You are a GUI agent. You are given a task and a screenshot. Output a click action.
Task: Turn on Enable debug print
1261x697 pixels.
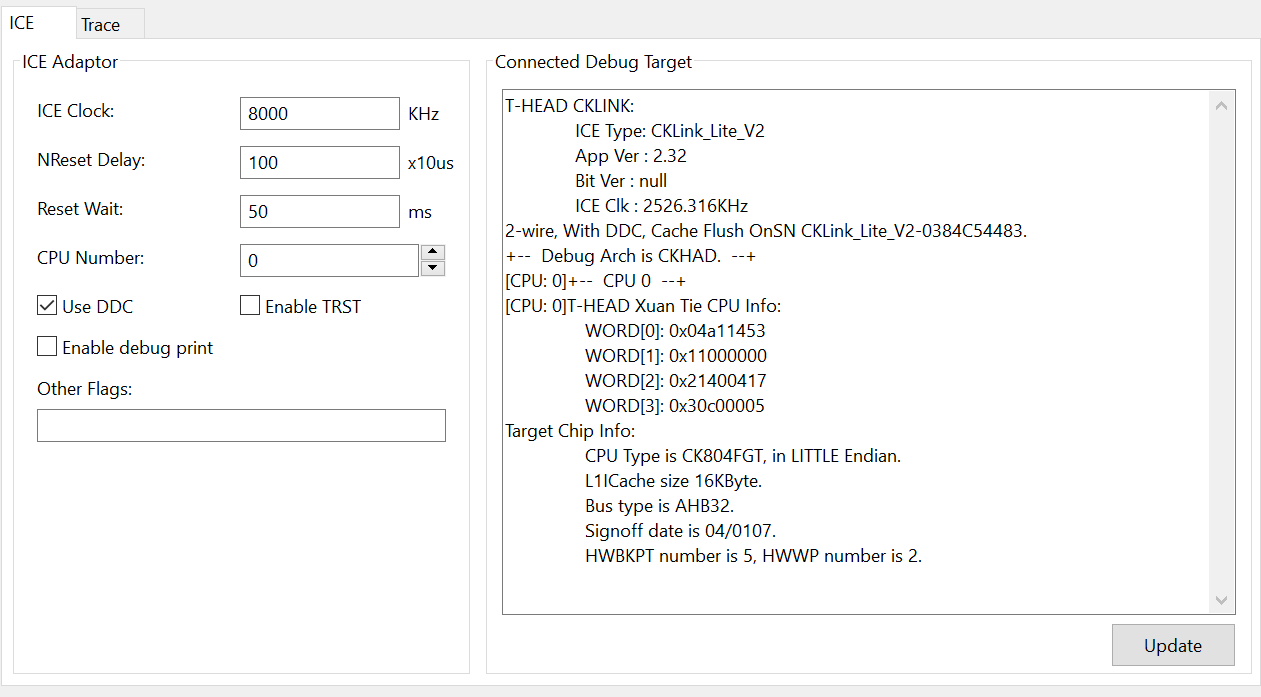click(x=47, y=347)
